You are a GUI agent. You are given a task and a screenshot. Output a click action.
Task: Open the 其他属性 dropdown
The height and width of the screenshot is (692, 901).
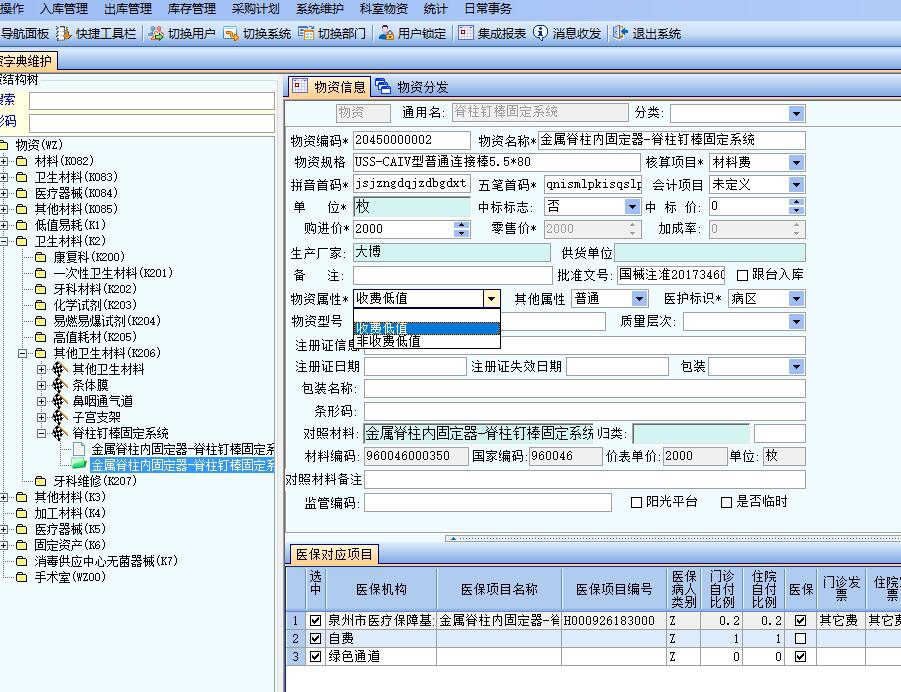(x=639, y=299)
